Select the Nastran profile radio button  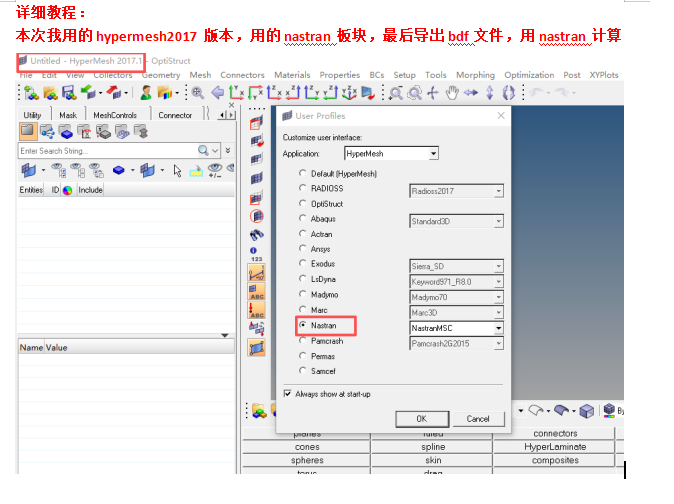(303, 325)
